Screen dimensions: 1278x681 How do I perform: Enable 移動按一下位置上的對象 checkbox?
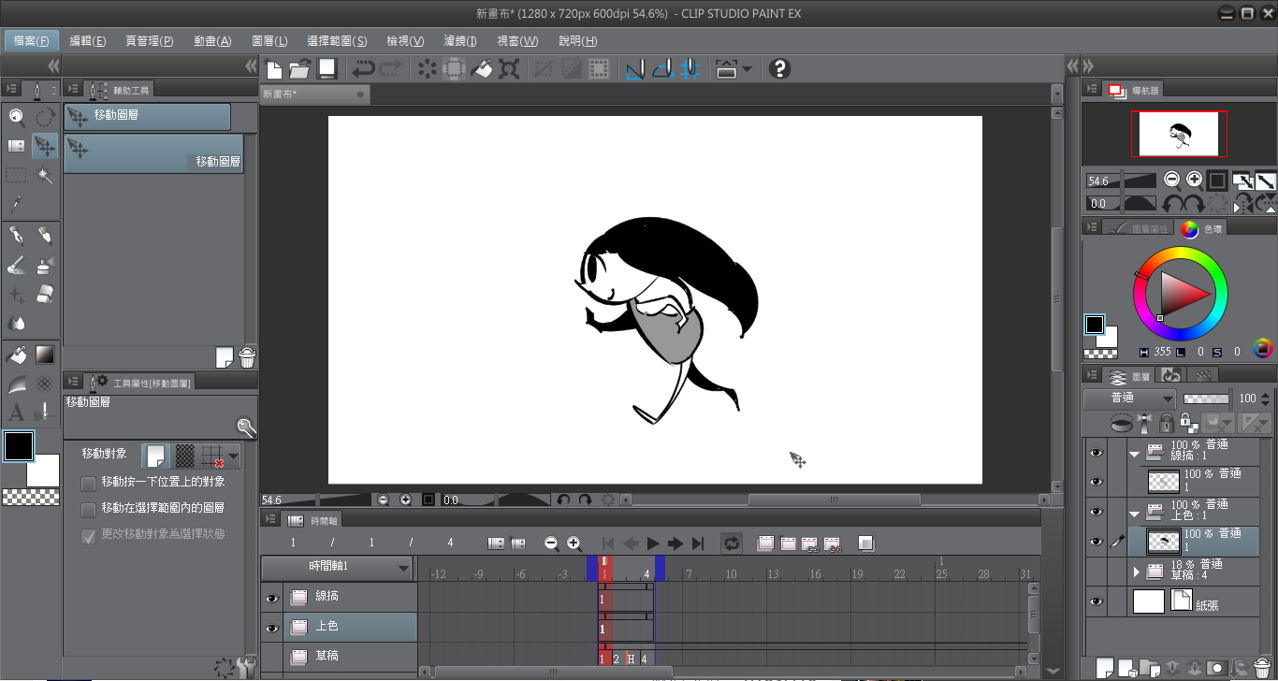coord(89,483)
